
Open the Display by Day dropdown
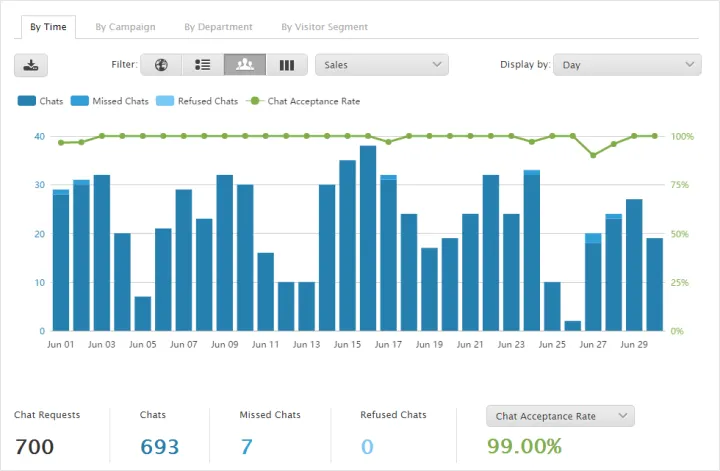tap(627, 65)
